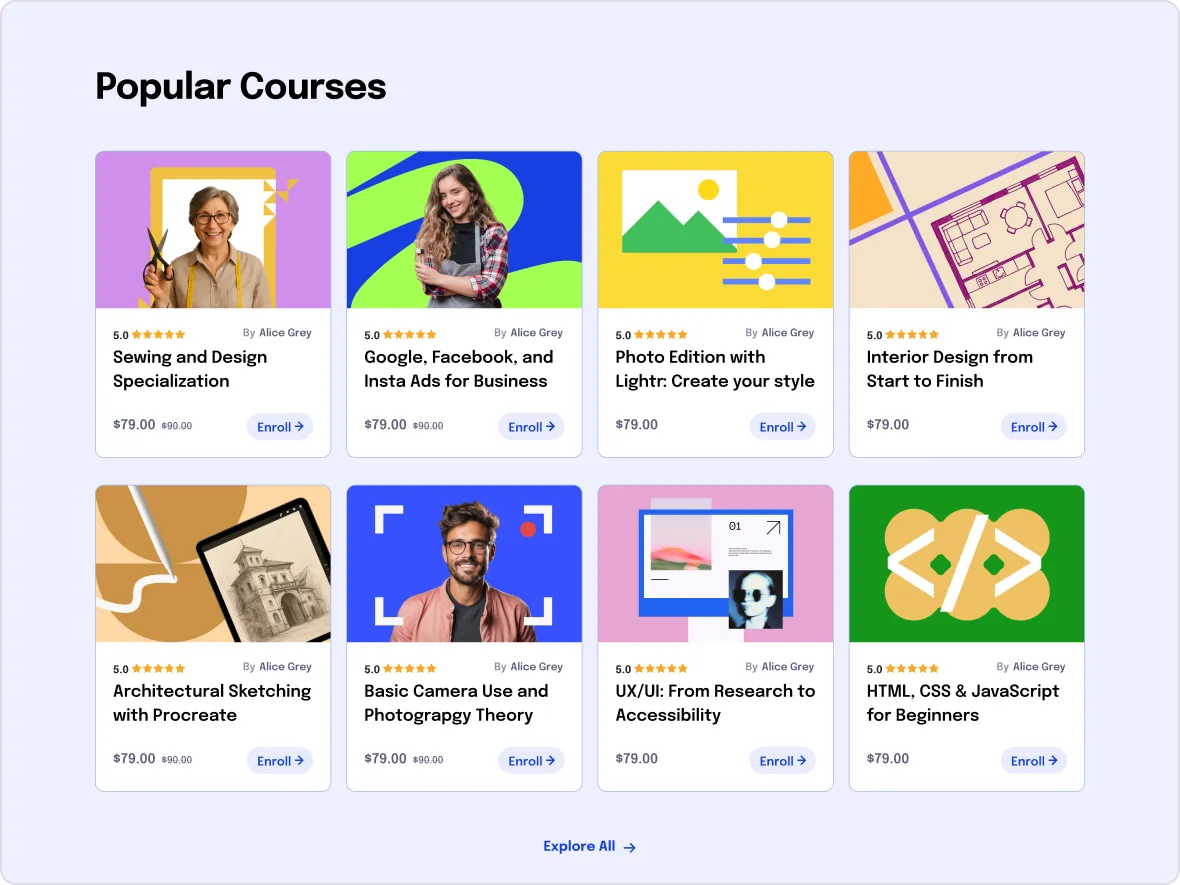Click the tablet sketch Procreate thumbnail
The width and height of the screenshot is (1180, 885).
213,564
